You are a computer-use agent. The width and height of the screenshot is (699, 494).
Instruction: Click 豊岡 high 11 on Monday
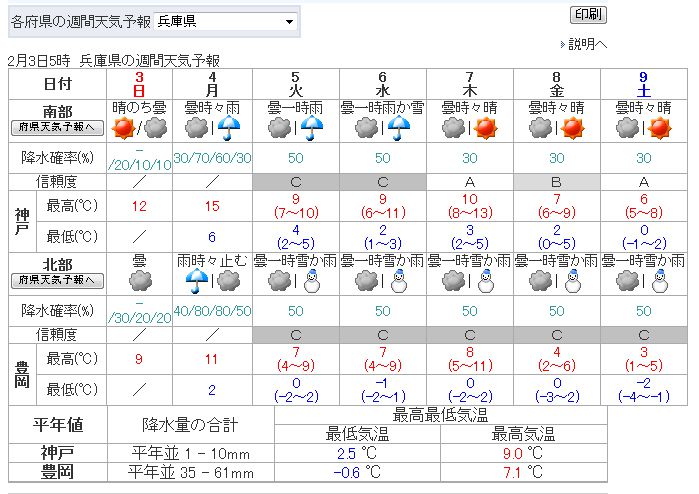click(x=212, y=359)
